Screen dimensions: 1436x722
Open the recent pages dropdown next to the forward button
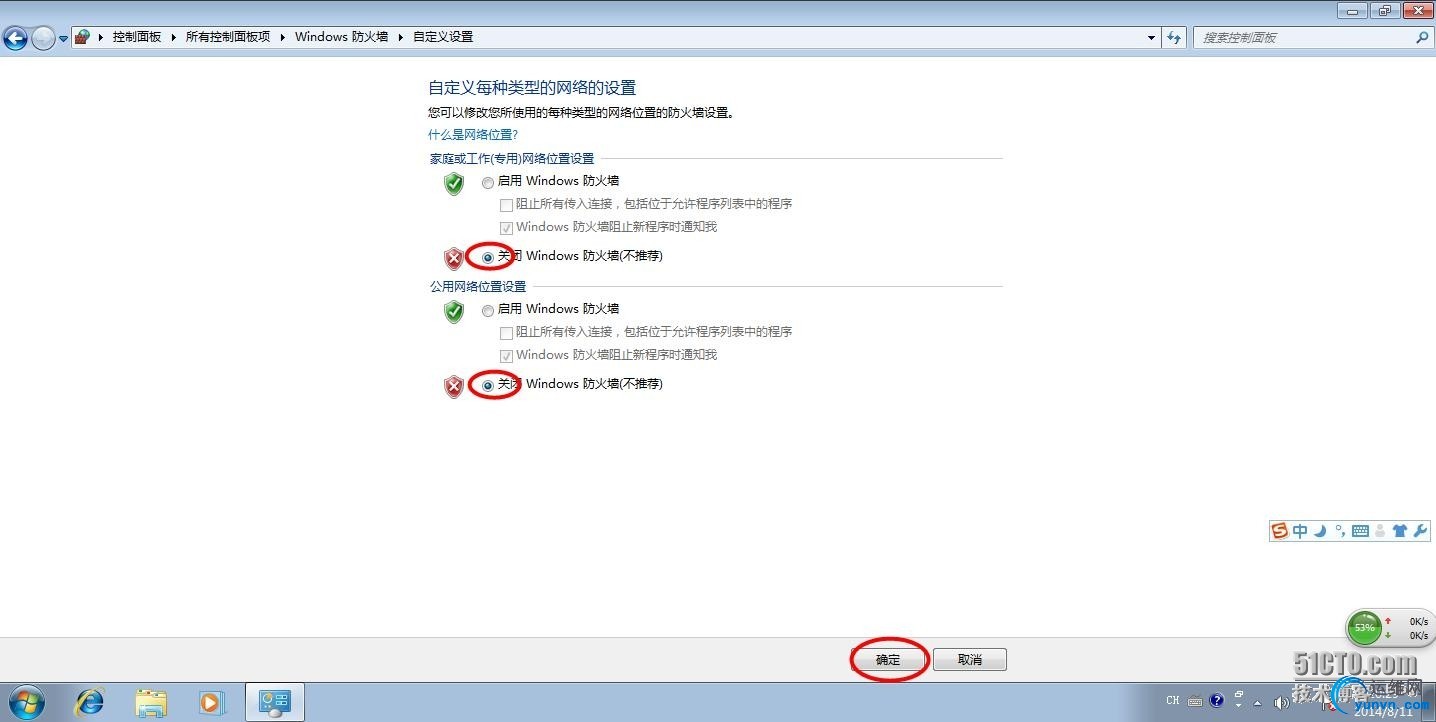tap(63, 38)
